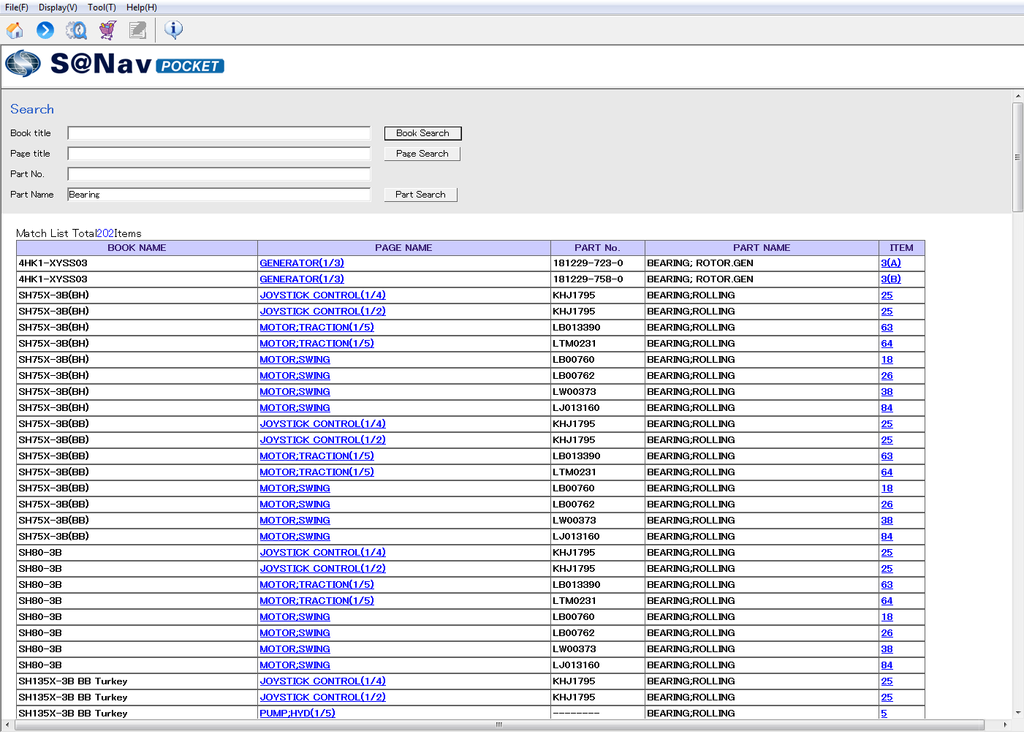Click the blue forward arrow icon
Viewport: 1024px width, 732px height.
point(45,30)
